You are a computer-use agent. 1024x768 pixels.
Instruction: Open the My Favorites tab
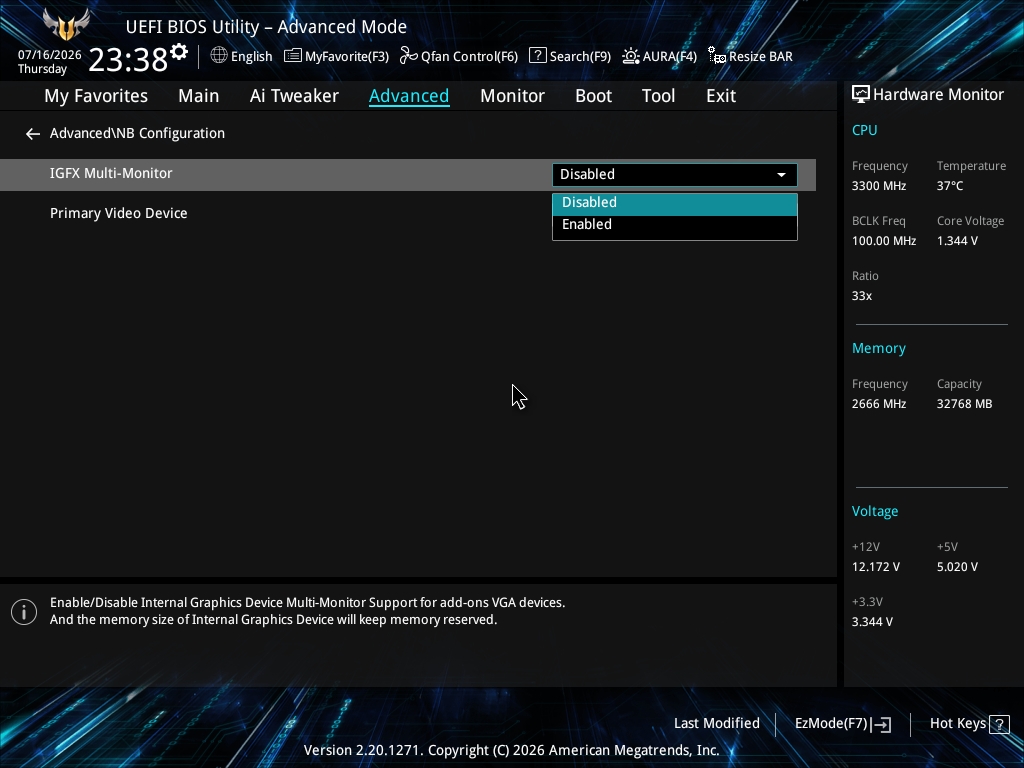(96, 96)
